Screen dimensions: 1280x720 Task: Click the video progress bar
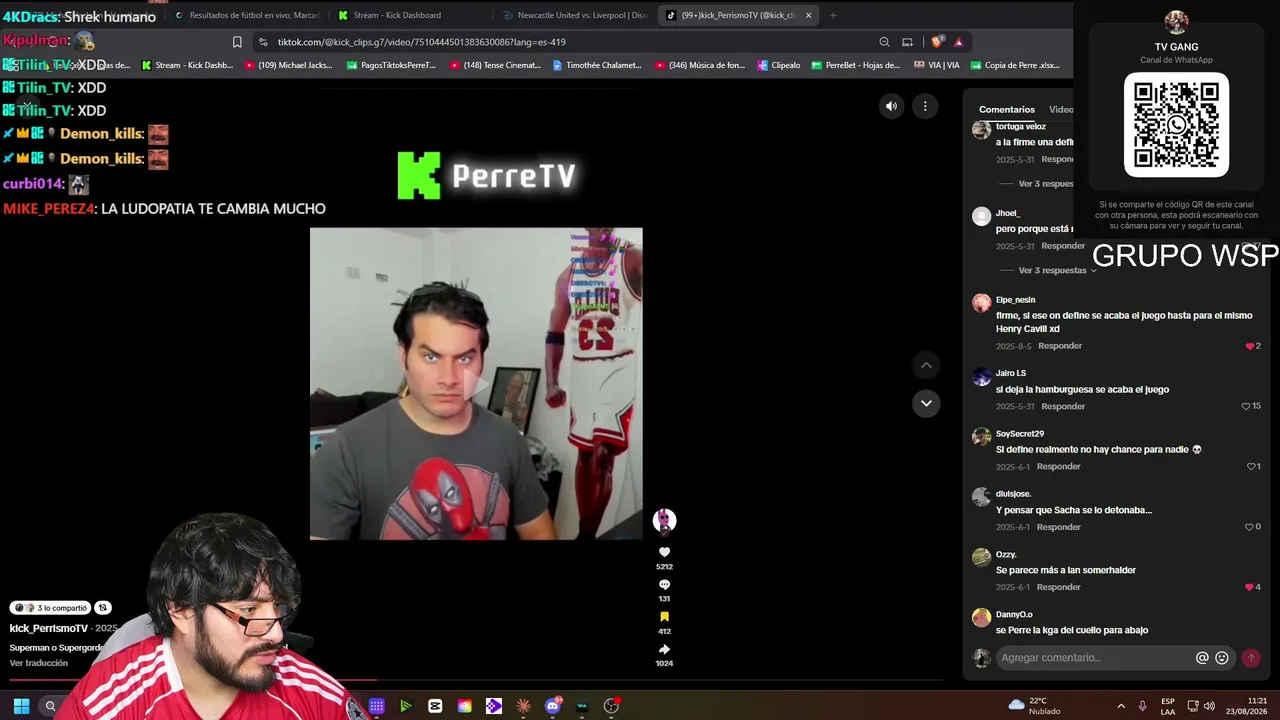coord(476,681)
